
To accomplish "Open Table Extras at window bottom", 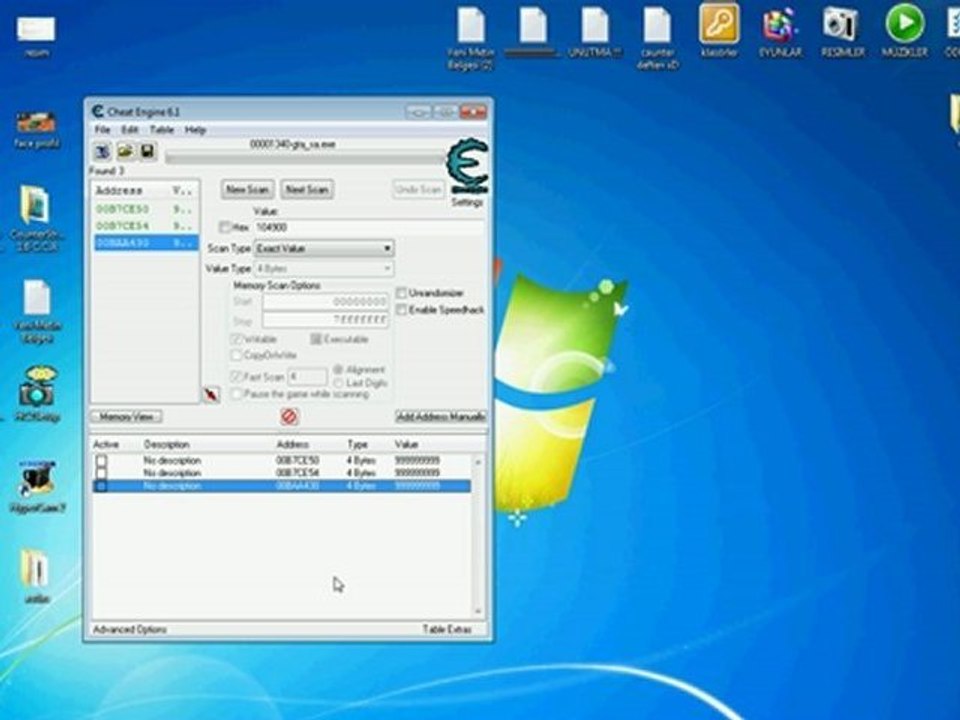I will pos(447,629).
